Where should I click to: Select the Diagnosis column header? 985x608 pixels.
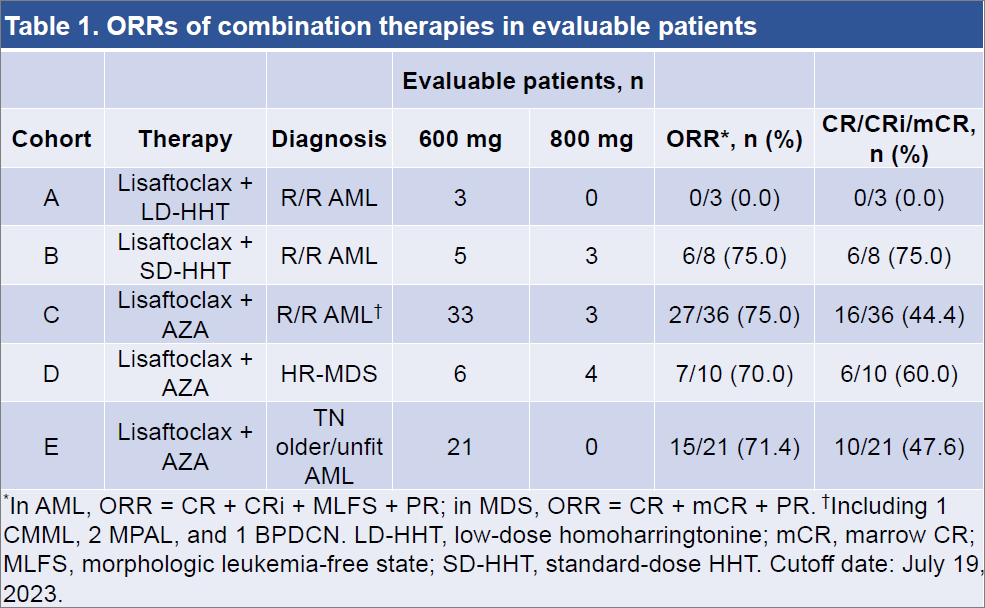click(329, 139)
